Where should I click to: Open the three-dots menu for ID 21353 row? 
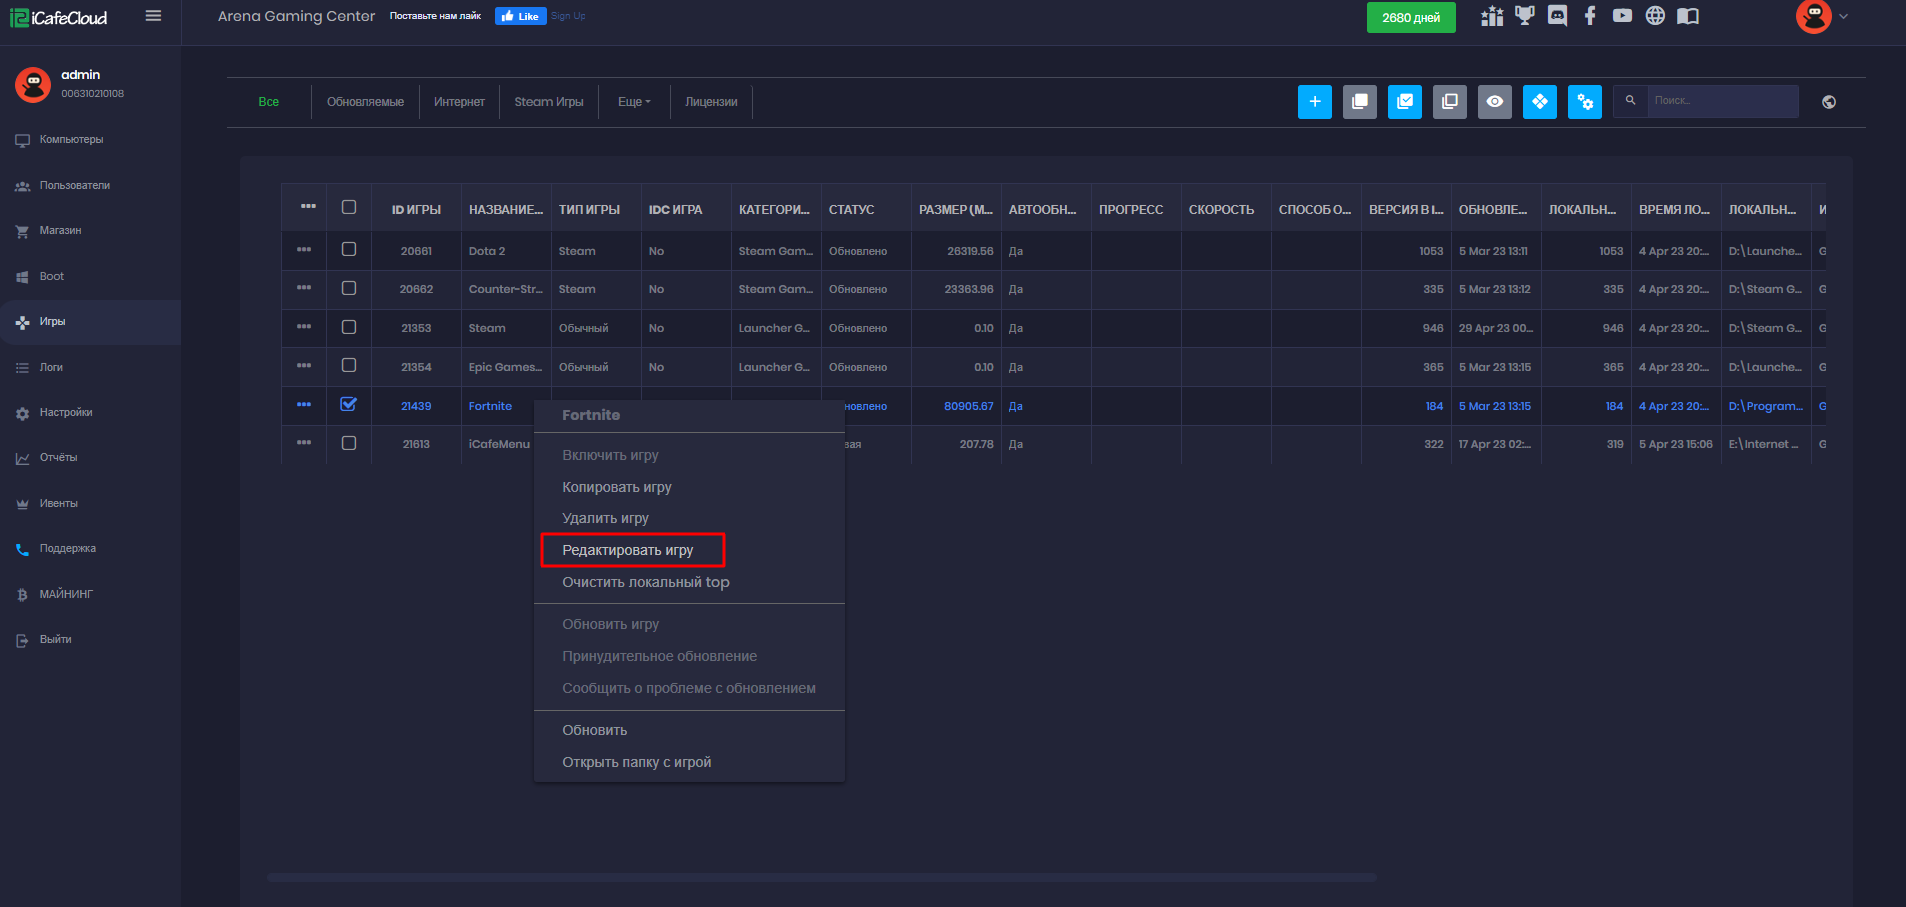point(304,327)
